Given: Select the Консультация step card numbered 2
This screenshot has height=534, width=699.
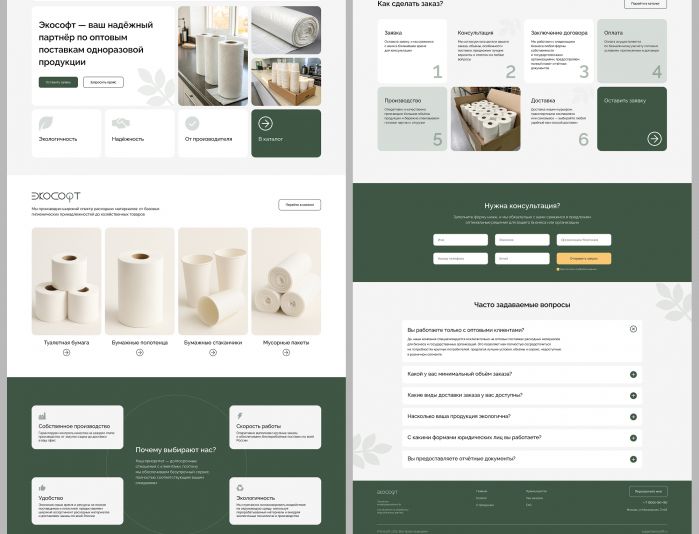Looking at the screenshot, I should (x=485, y=51).
